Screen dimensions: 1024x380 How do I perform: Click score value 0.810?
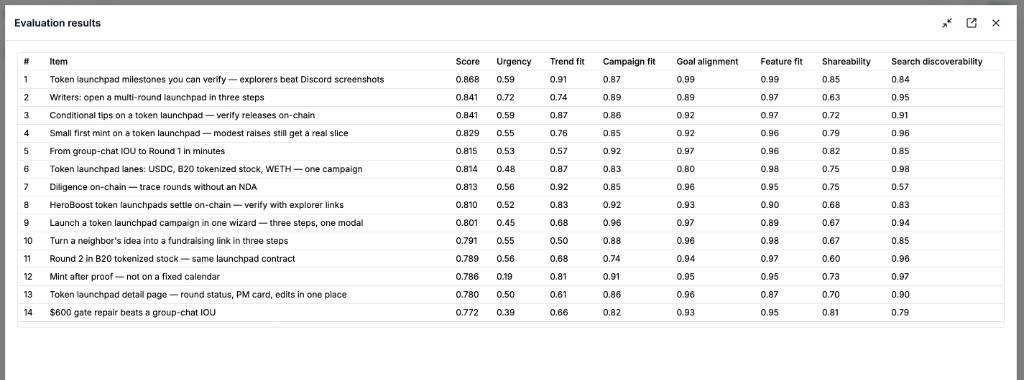(468, 205)
